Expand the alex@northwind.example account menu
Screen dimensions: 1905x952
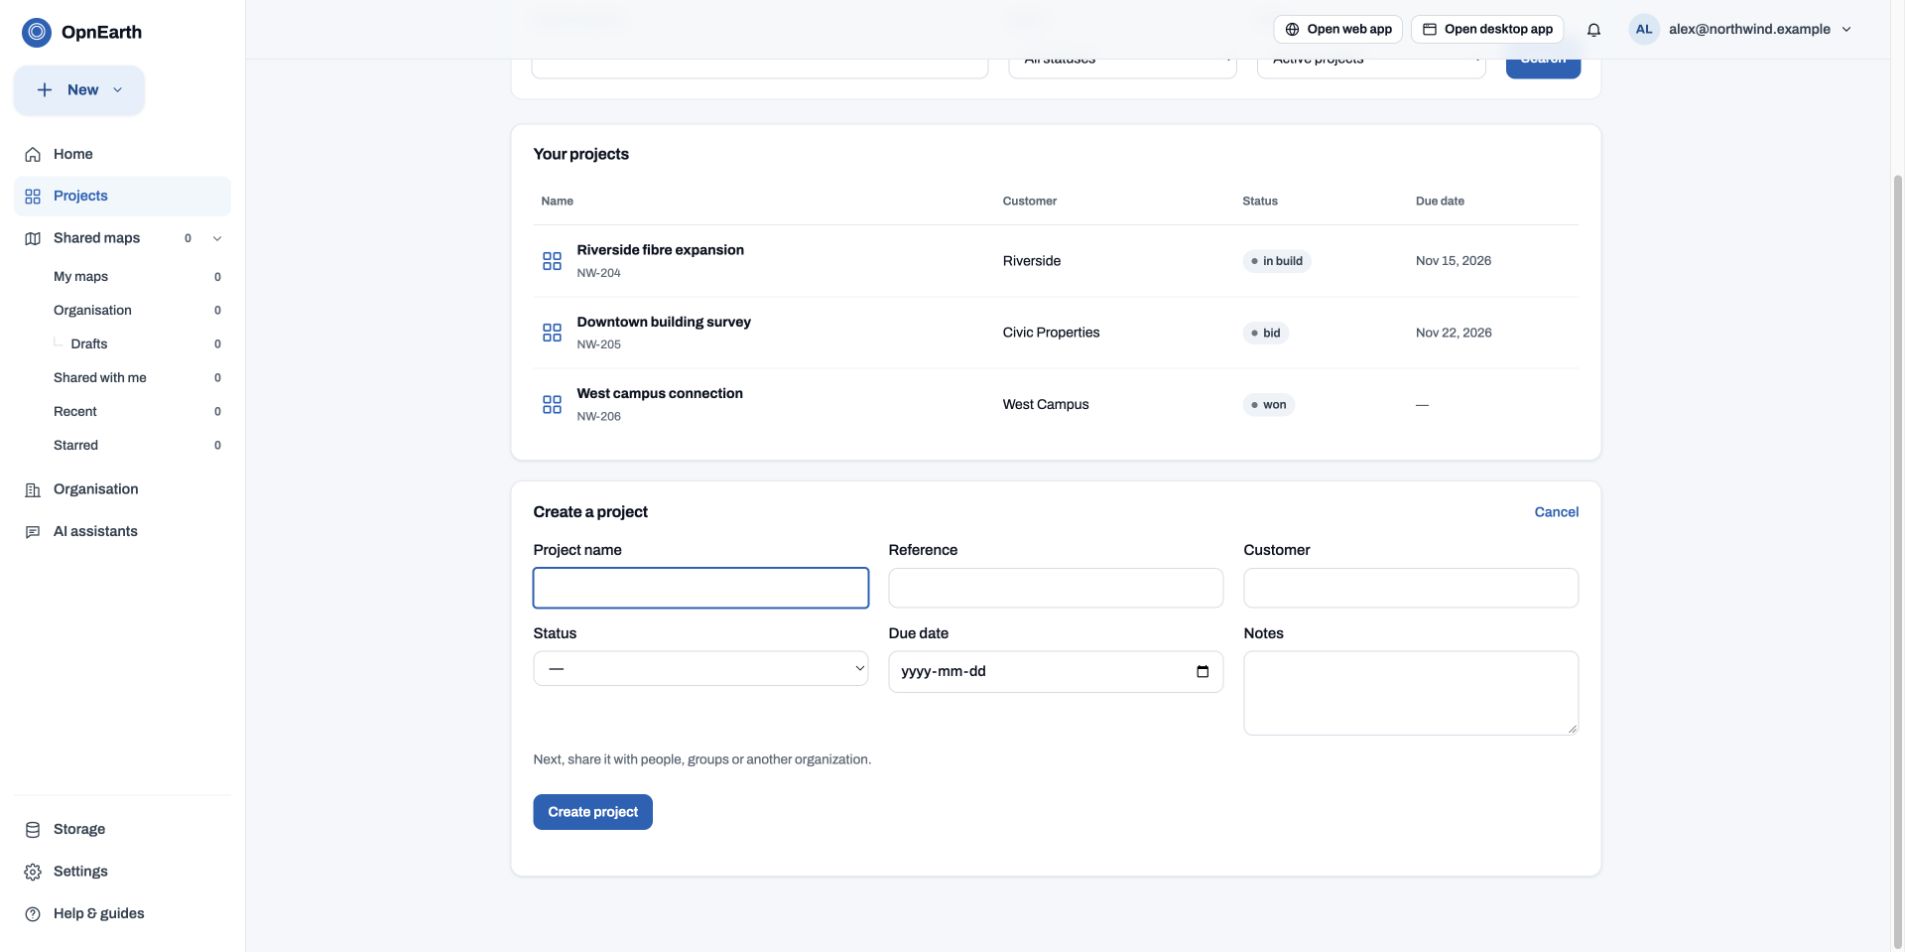(x=1743, y=29)
